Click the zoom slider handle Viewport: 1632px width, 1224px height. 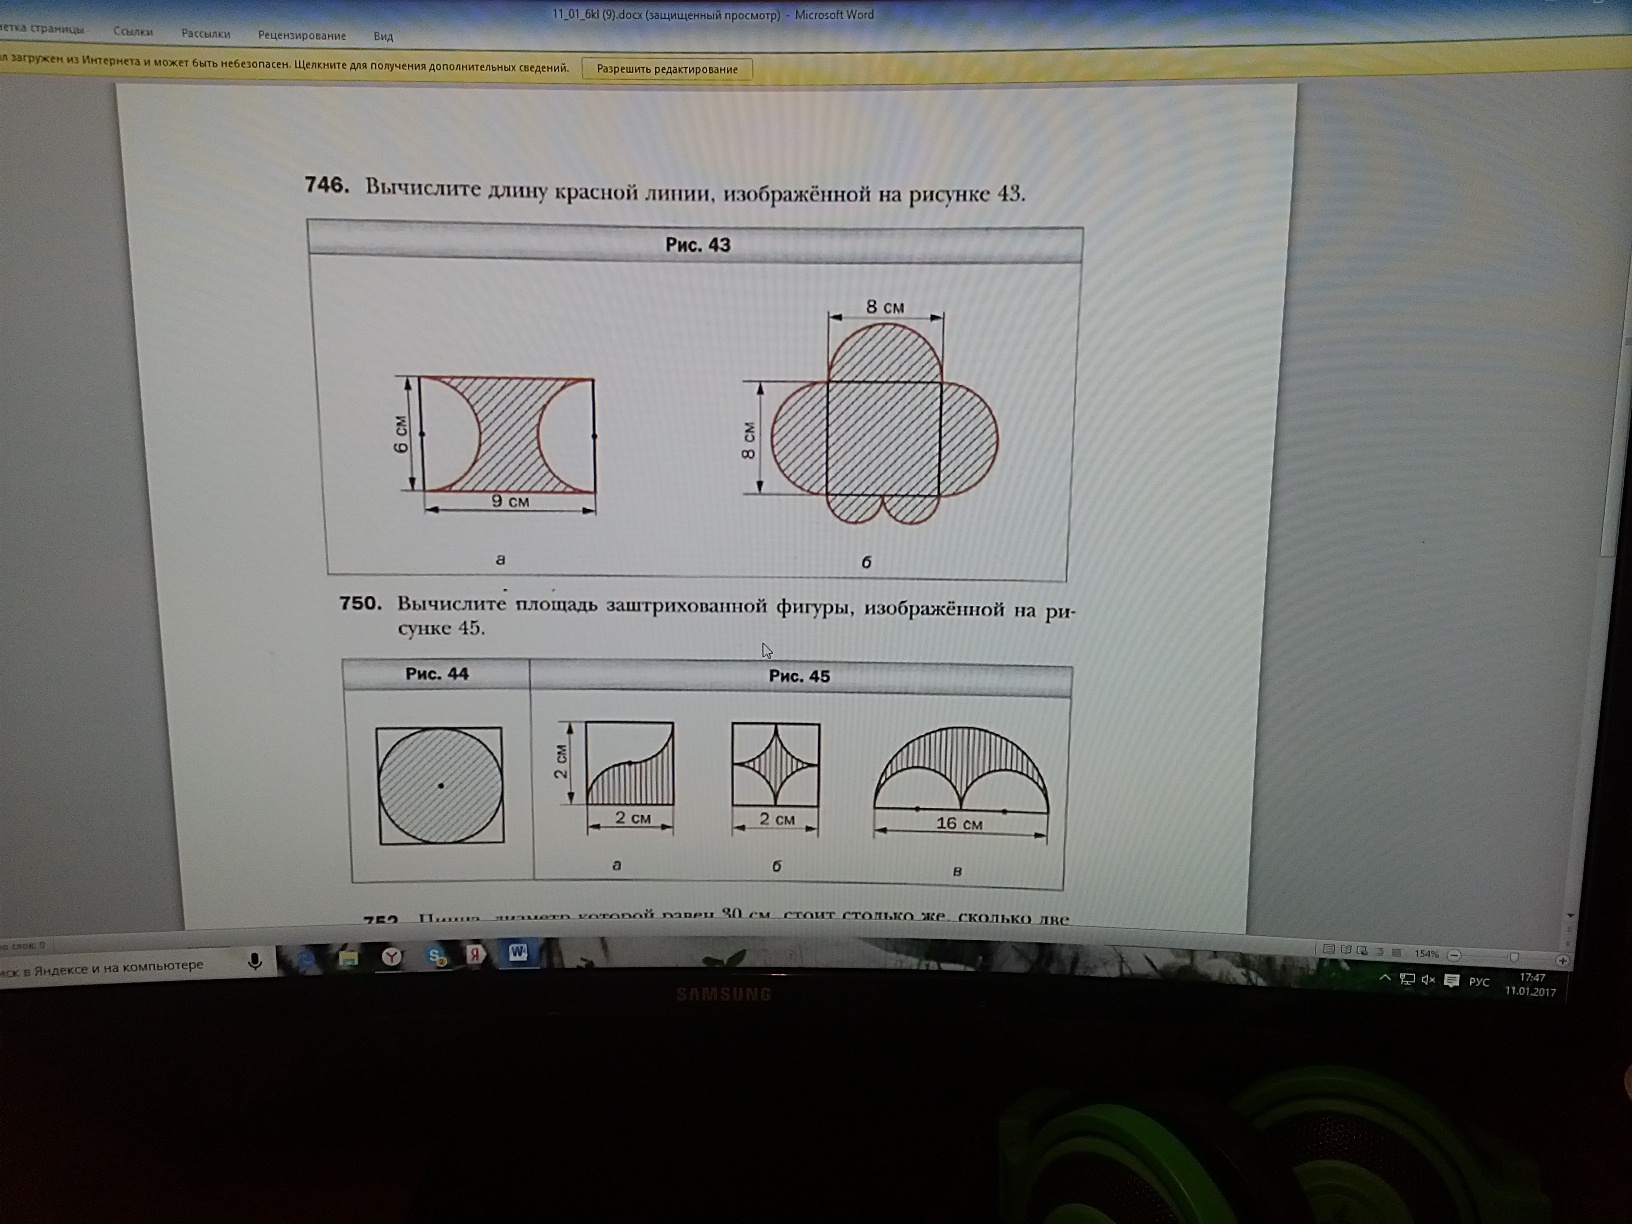(1513, 958)
